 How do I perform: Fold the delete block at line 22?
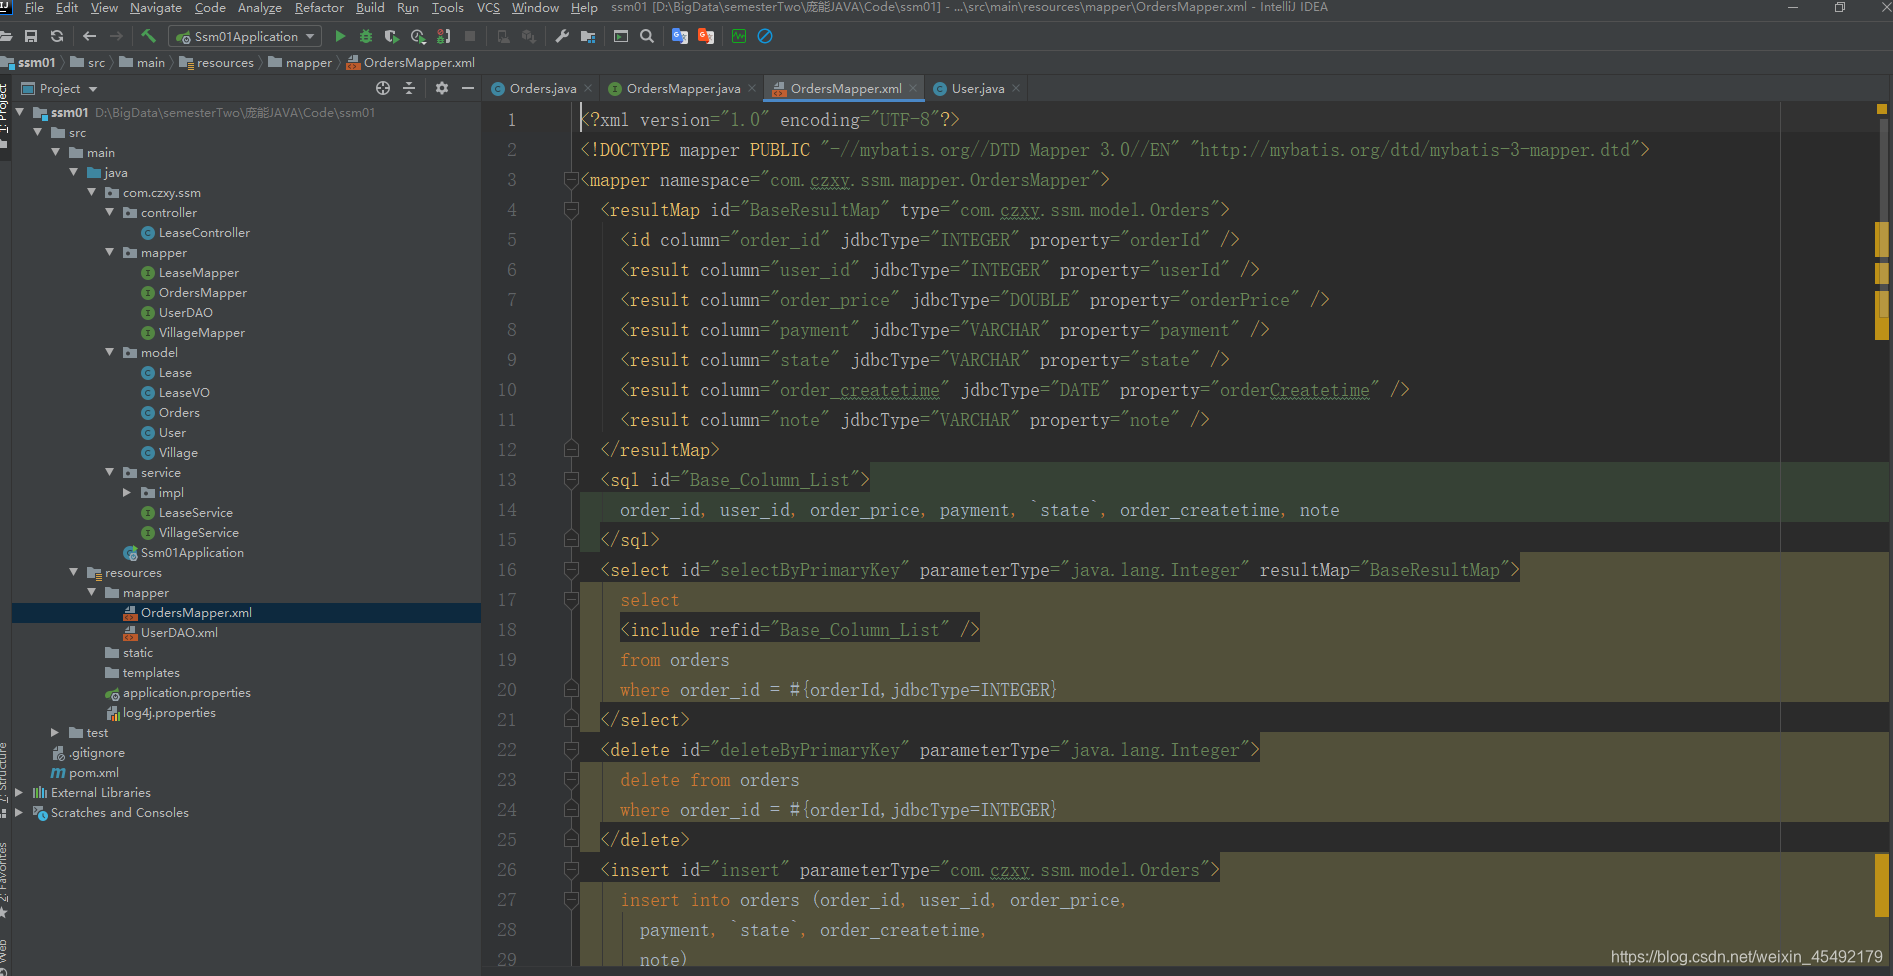point(571,750)
